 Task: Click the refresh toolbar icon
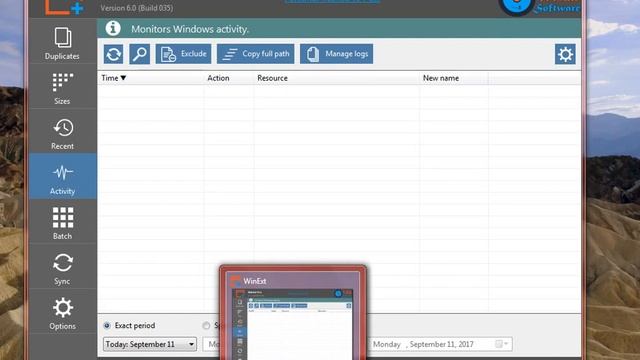click(113, 54)
